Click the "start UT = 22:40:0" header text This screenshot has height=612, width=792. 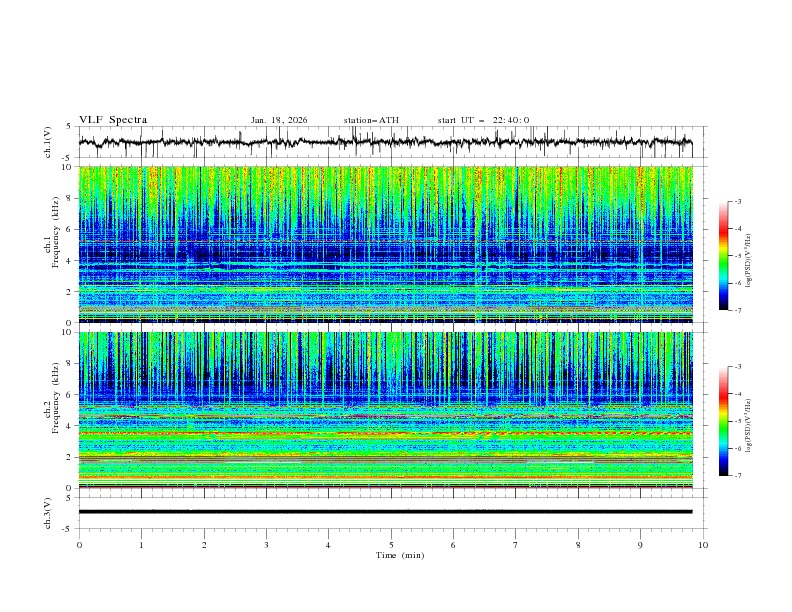click(483, 120)
